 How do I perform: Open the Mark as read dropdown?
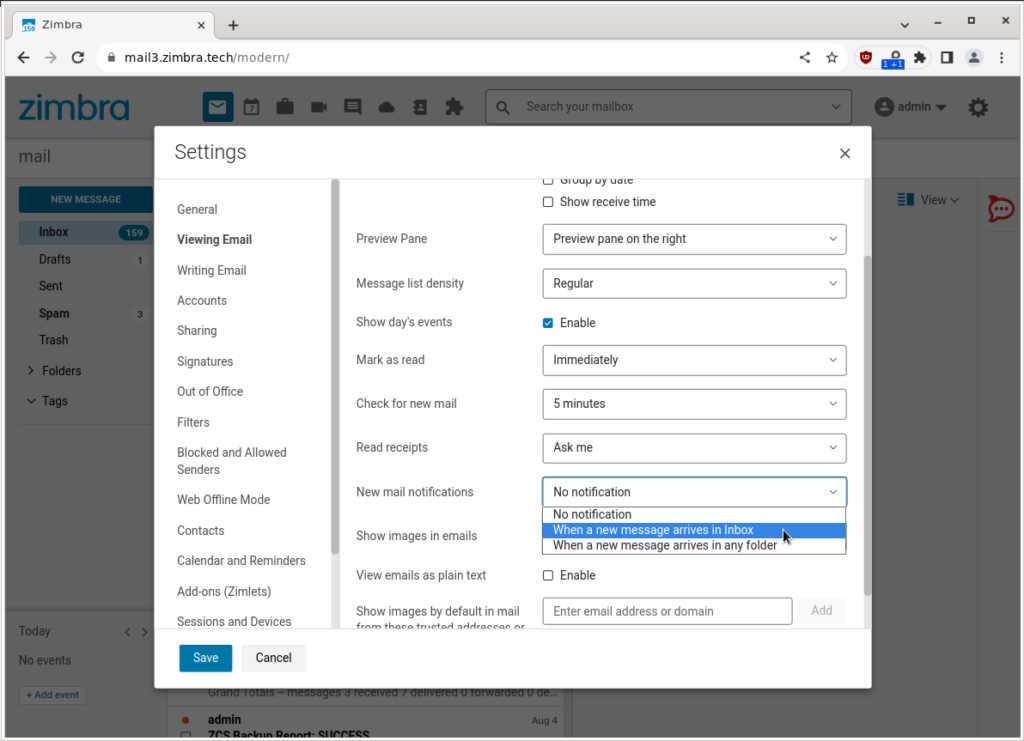click(x=694, y=360)
